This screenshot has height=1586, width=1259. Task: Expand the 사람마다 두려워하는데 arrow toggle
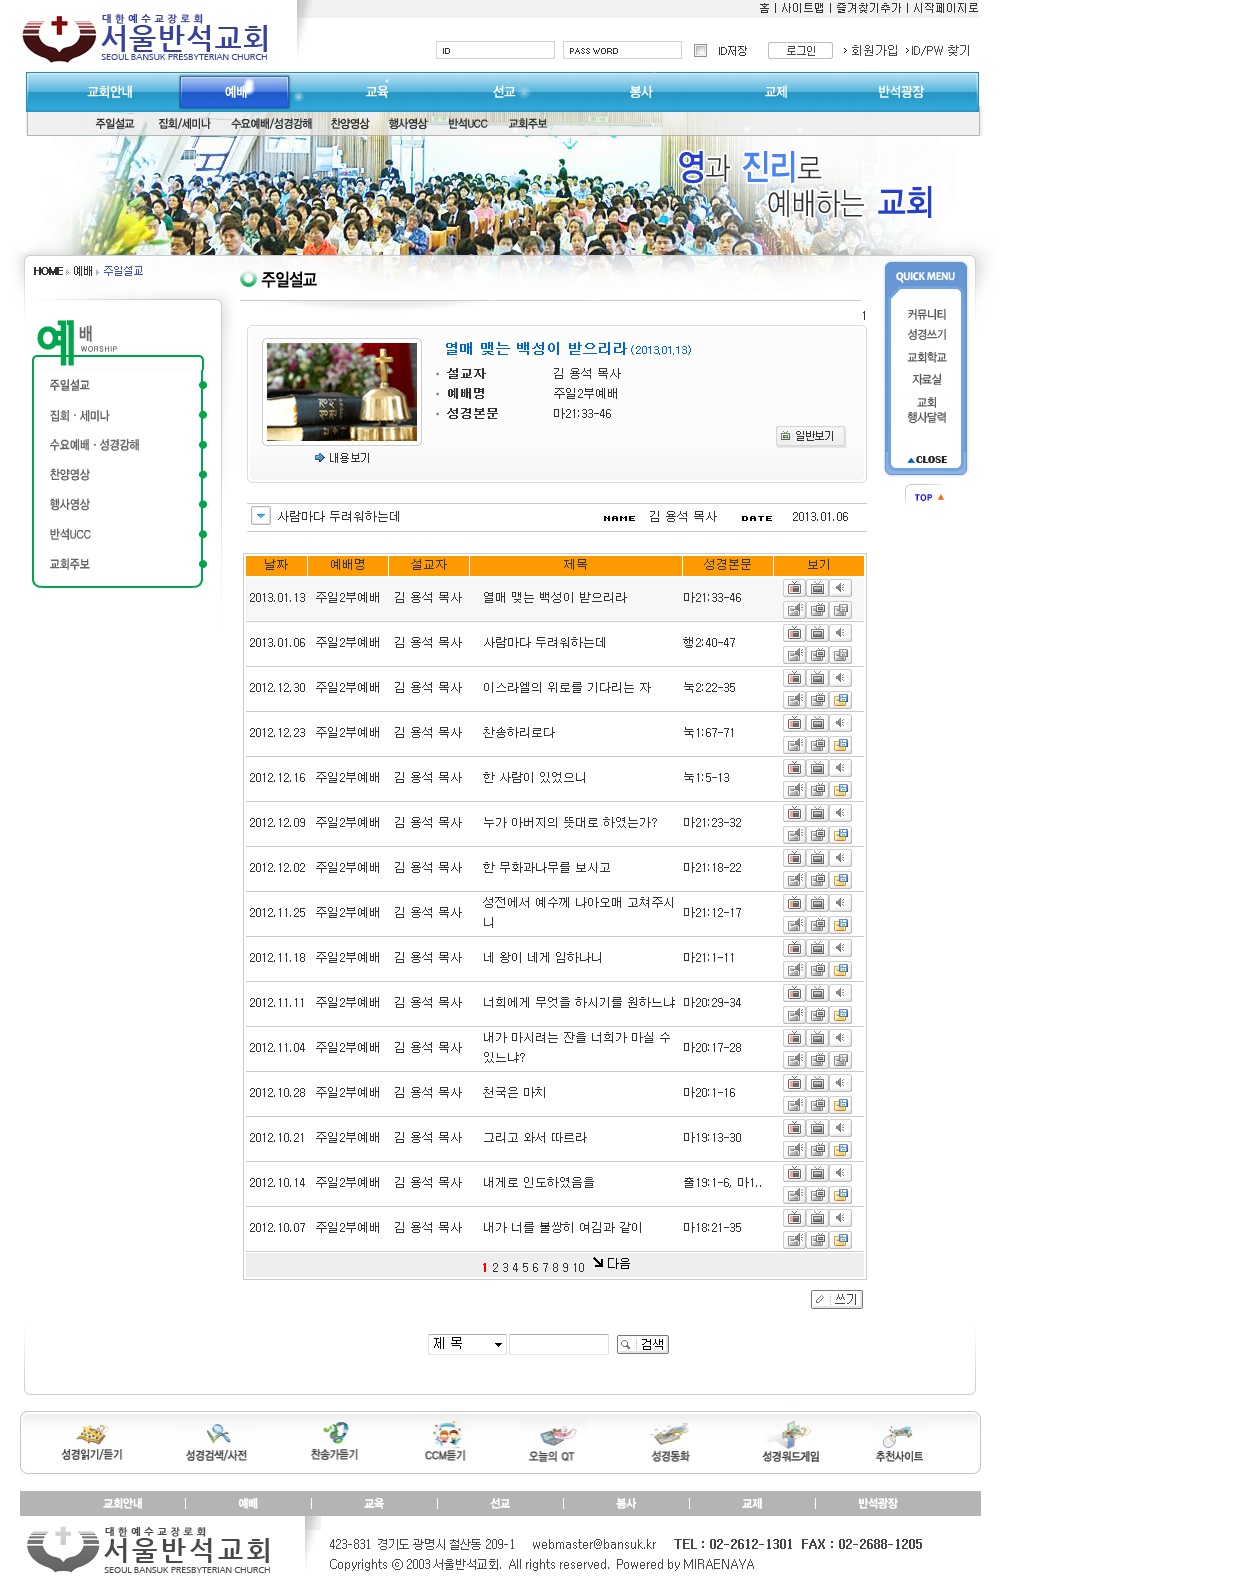[x=261, y=516]
